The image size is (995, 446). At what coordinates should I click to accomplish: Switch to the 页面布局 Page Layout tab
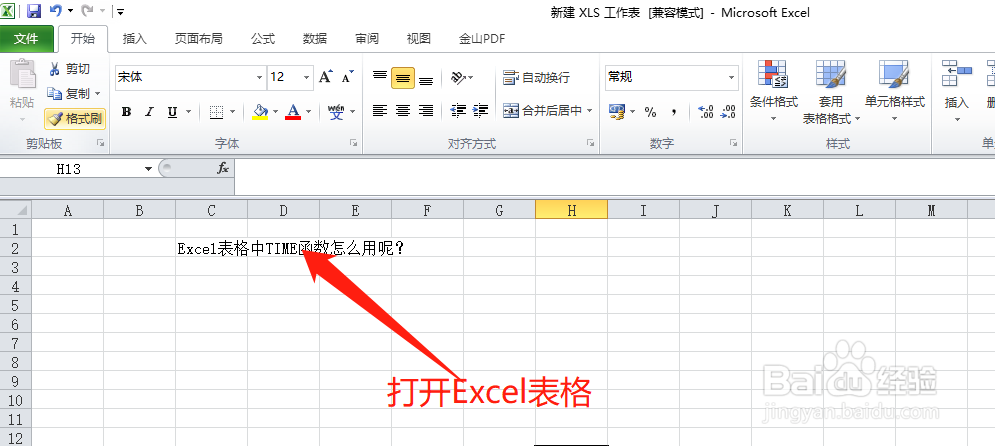pyautogui.click(x=199, y=39)
